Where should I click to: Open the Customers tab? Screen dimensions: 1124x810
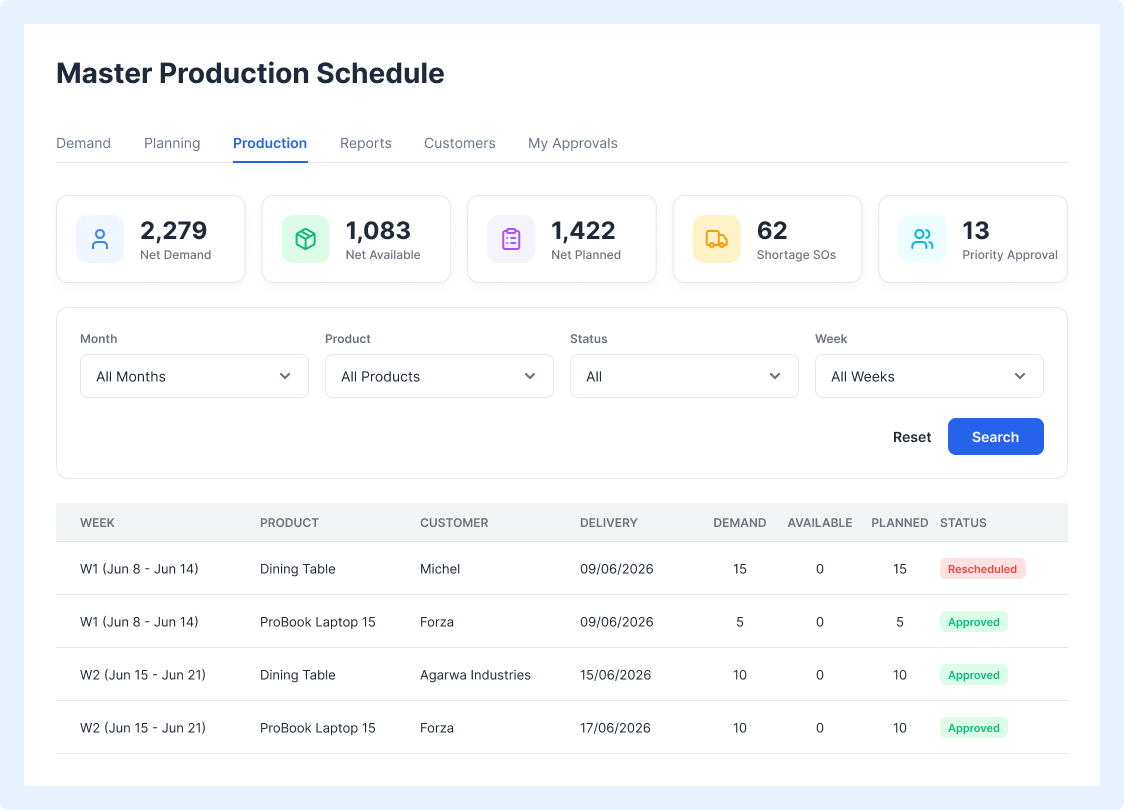(x=459, y=143)
